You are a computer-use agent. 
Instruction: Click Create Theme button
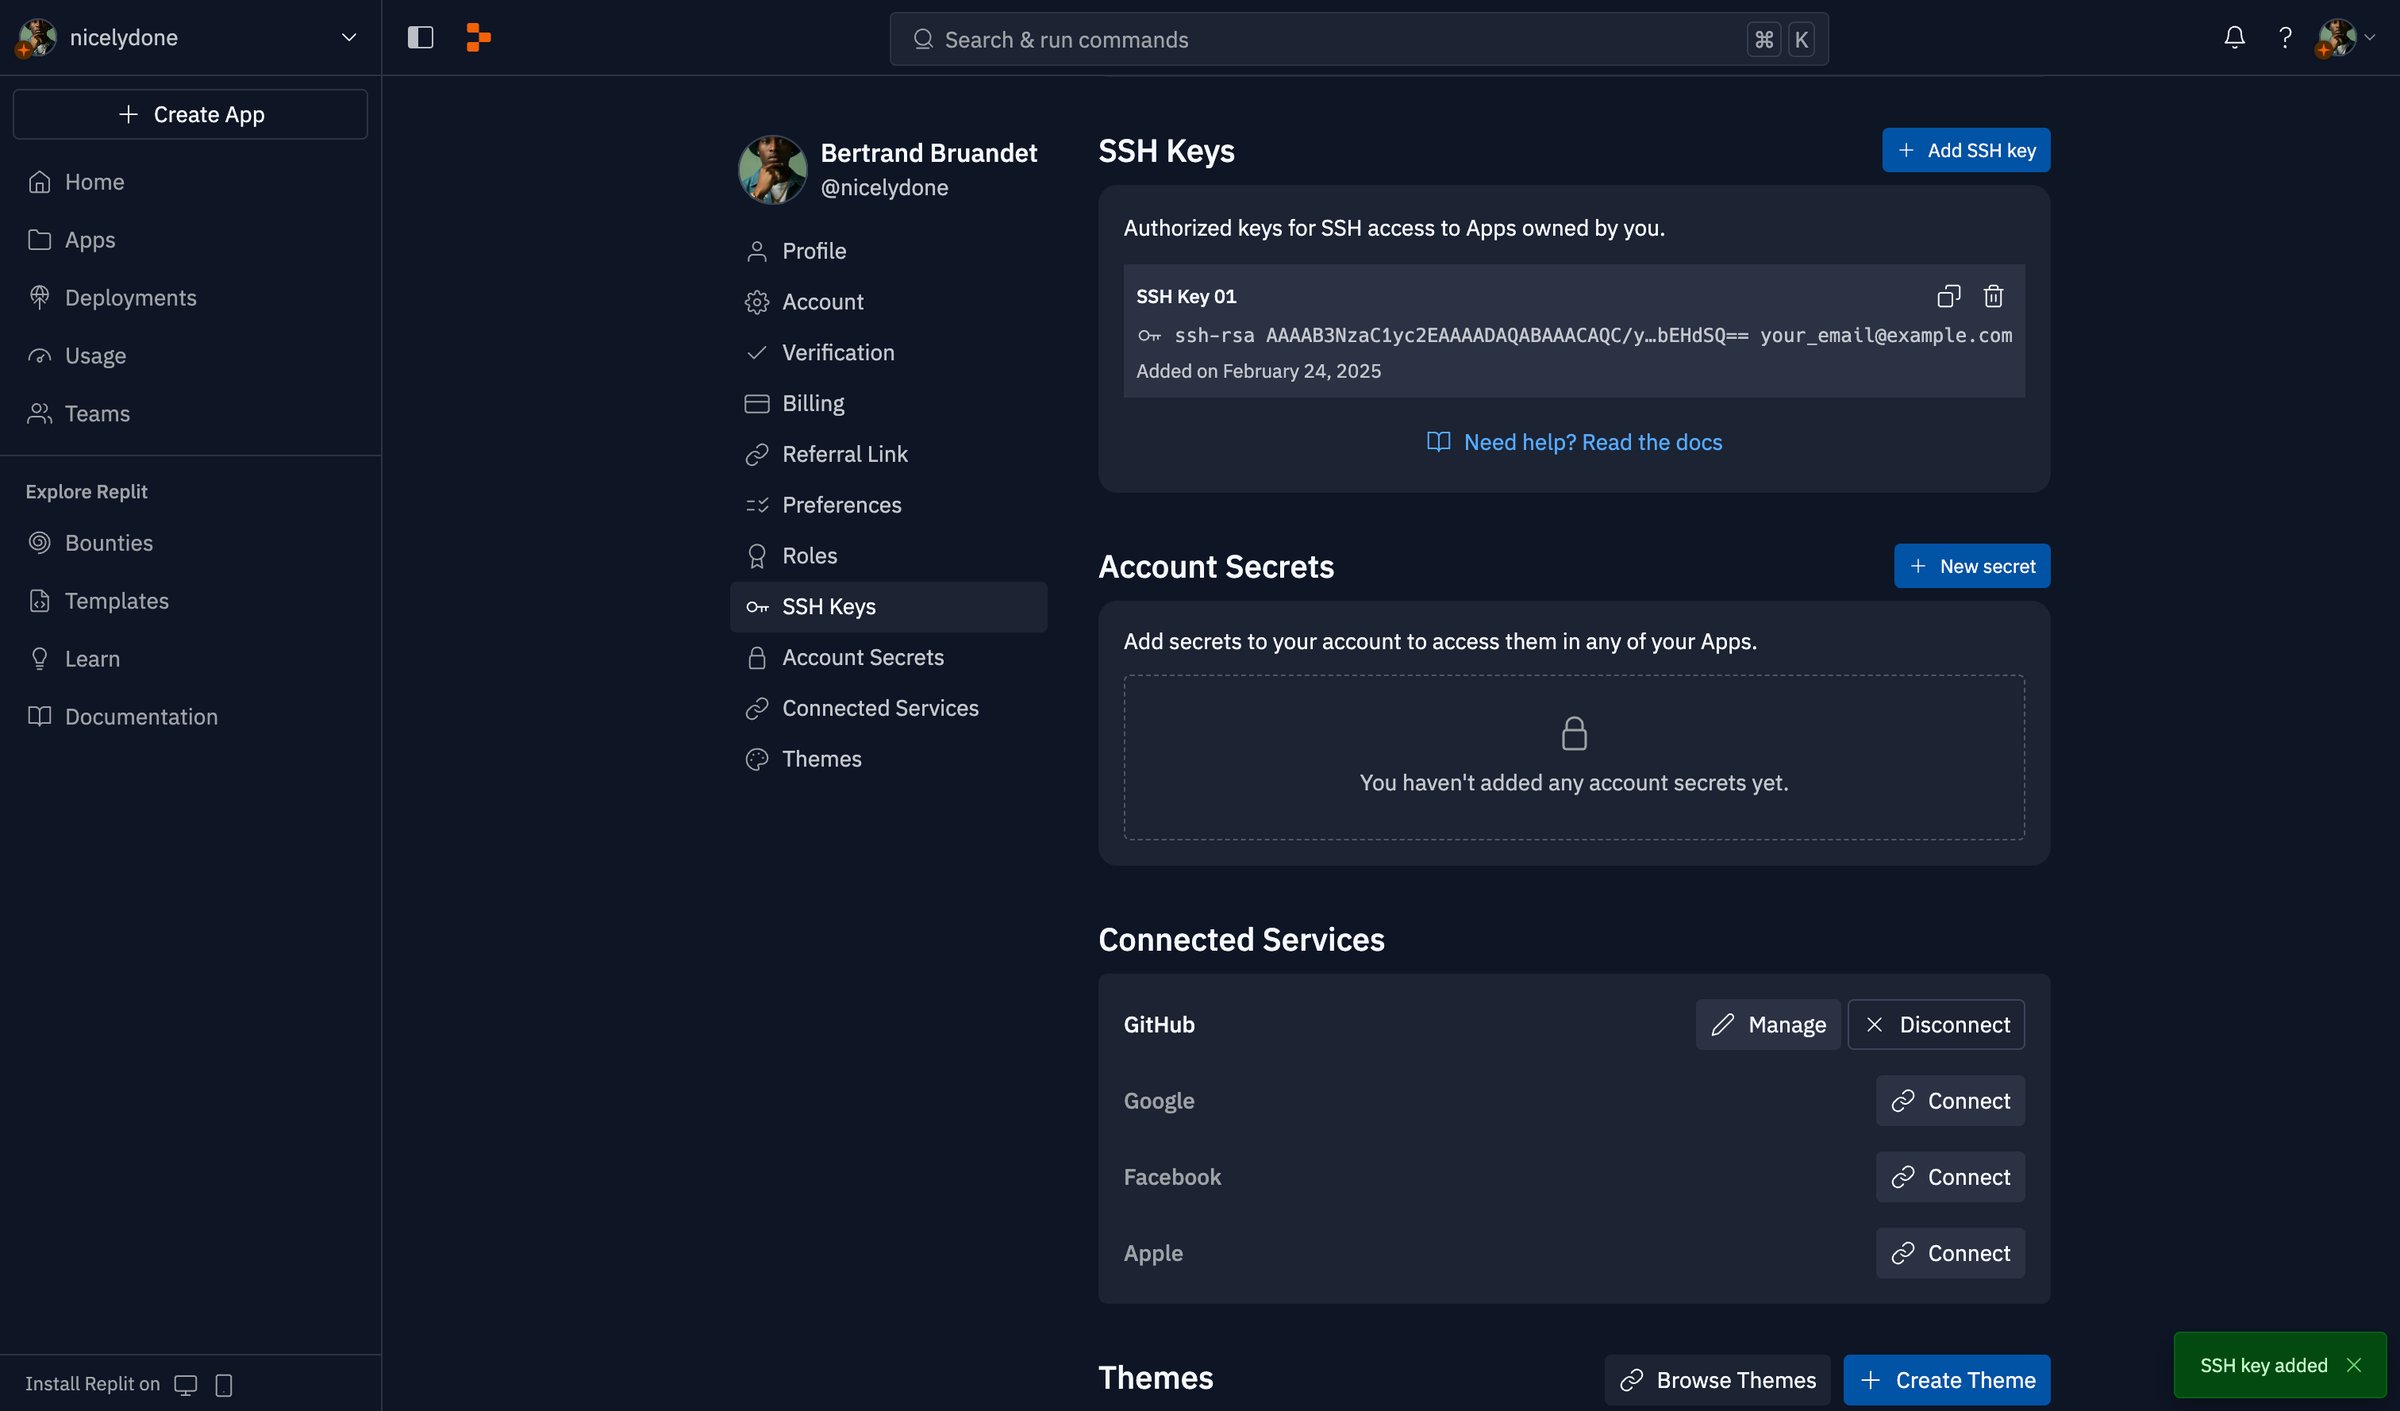coord(1947,1380)
